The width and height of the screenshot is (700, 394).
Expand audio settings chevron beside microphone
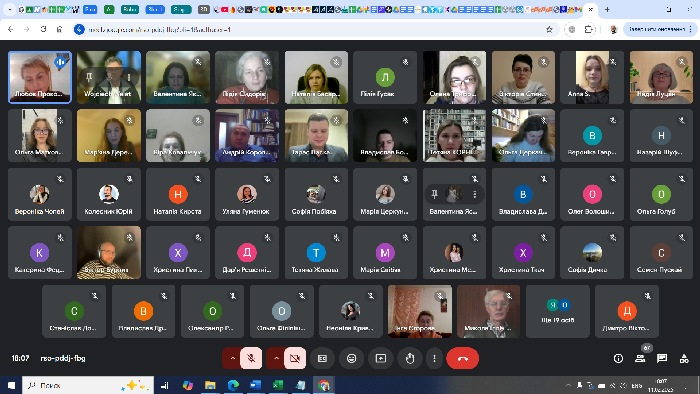click(x=232, y=358)
